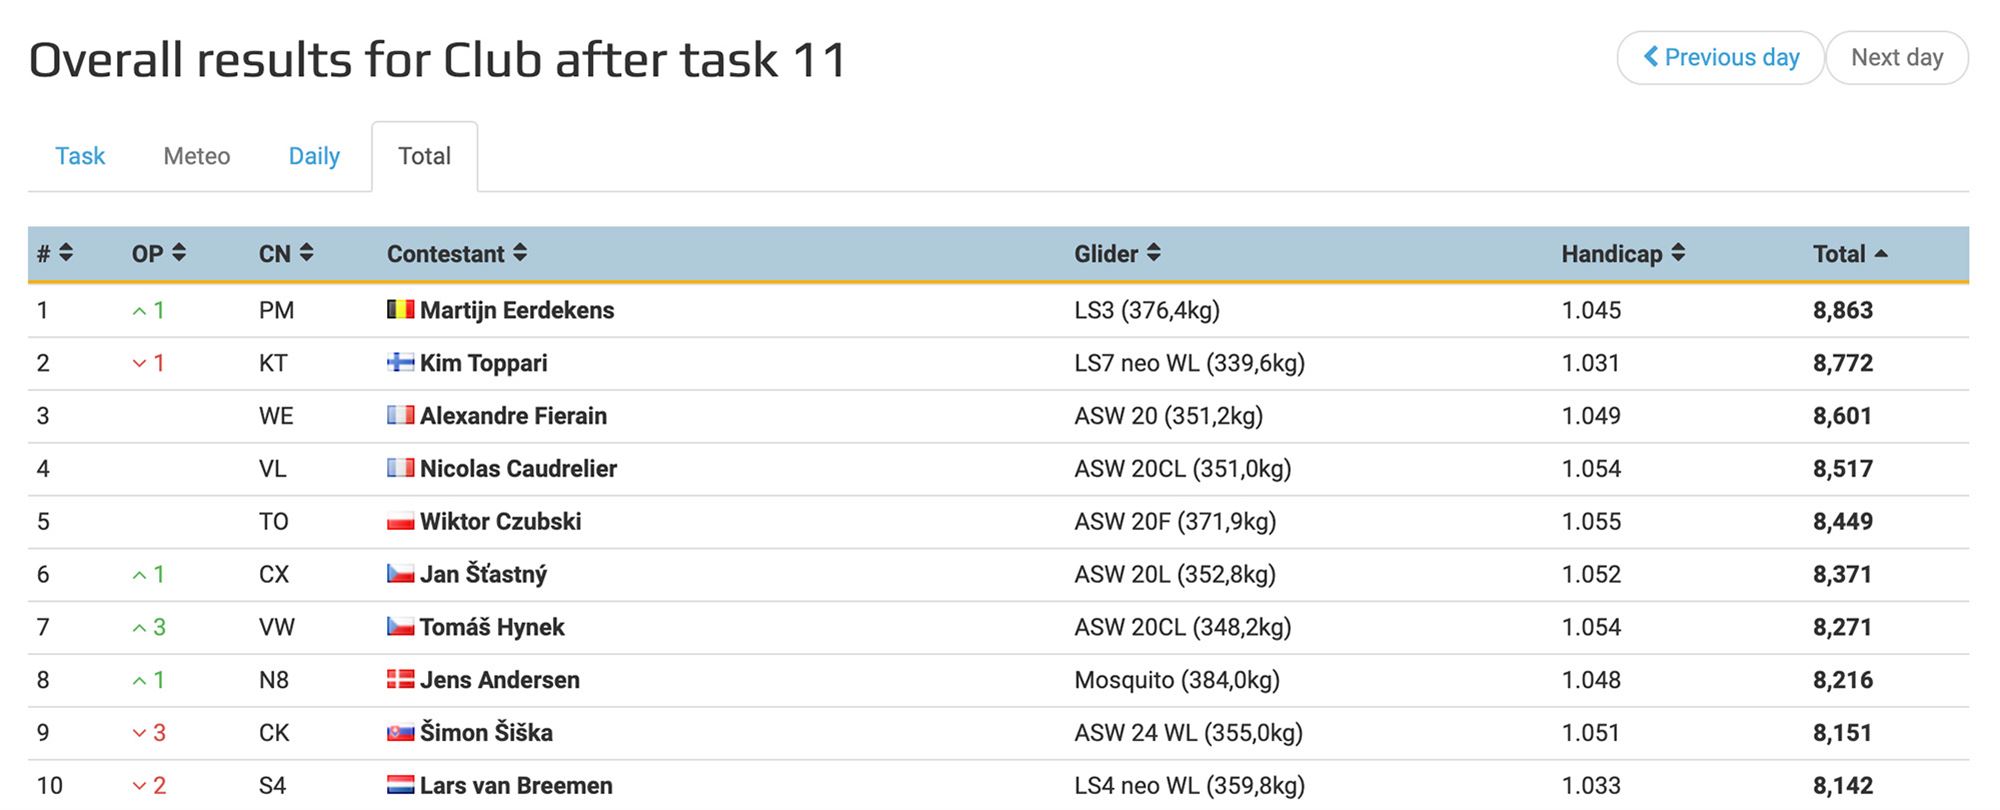This screenshot has width=2000, height=810.
Task: Sort table by rank number column
Action: pyautogui.click(x=55, y=254)
